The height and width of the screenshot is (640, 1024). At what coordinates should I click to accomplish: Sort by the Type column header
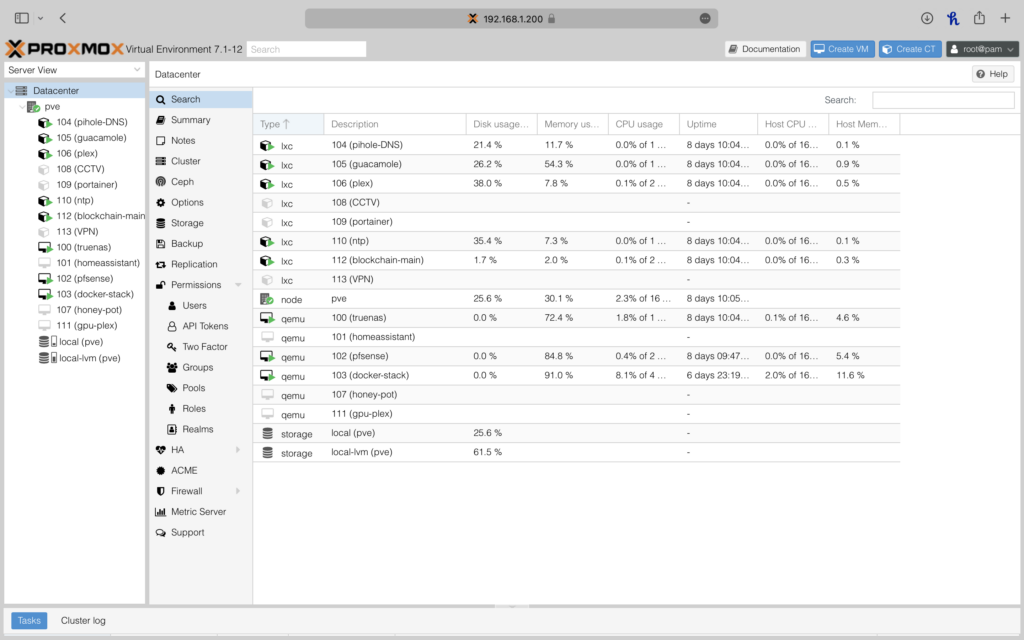coord(288,124)
